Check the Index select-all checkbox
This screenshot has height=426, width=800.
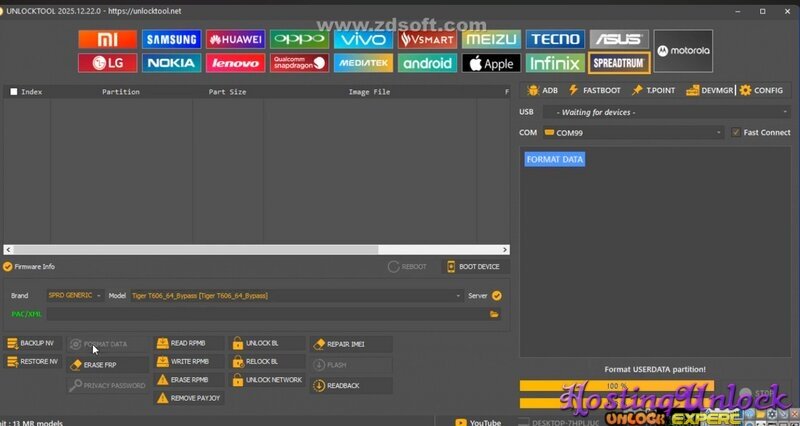(13, 92)
